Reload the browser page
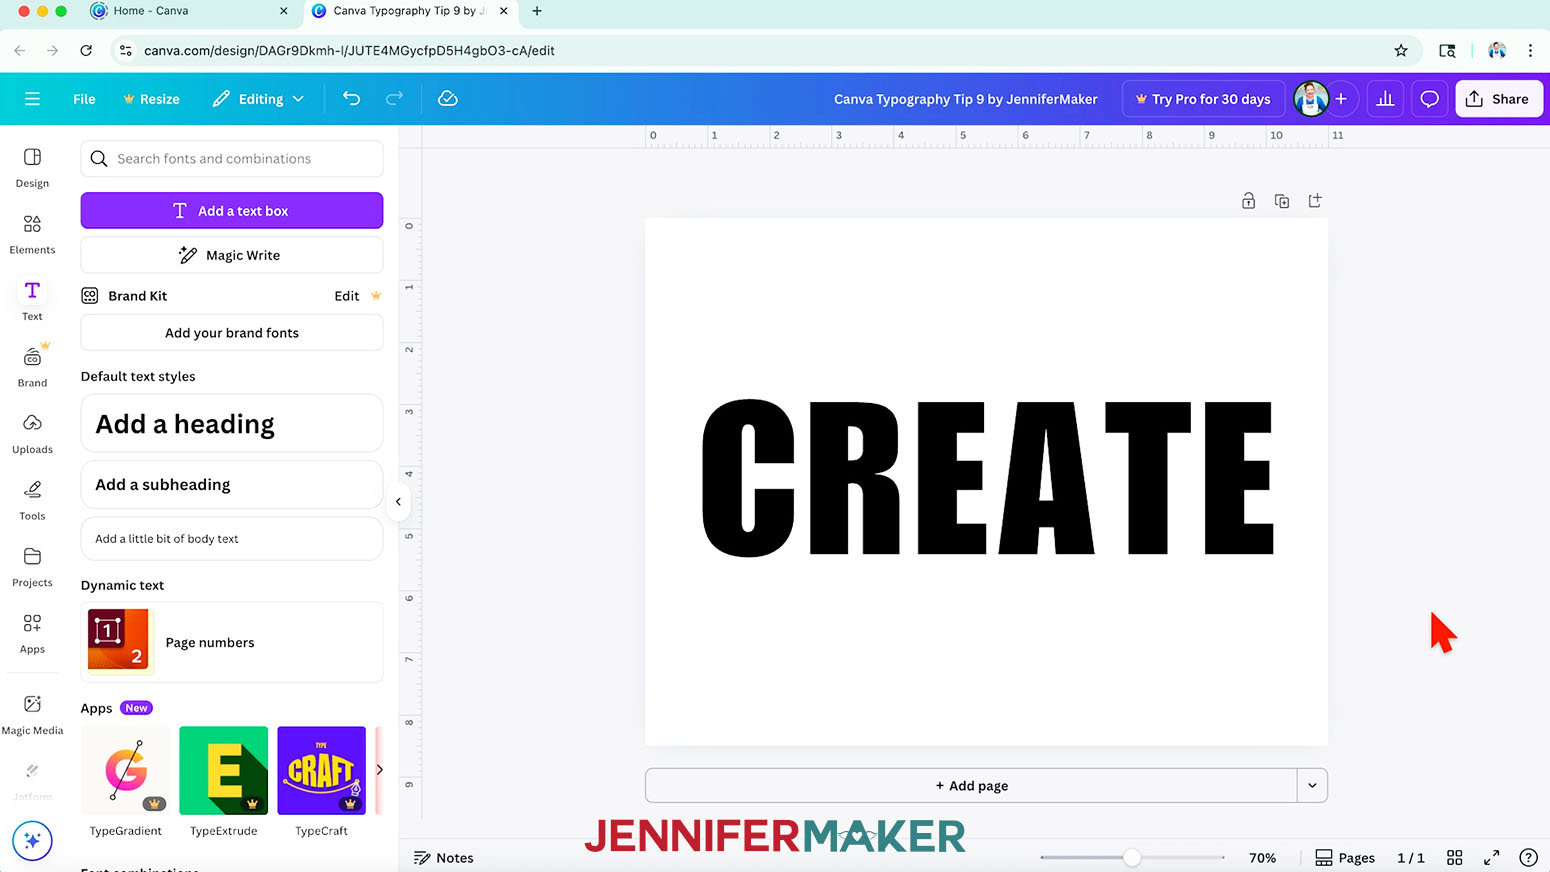 click(86, 50)
